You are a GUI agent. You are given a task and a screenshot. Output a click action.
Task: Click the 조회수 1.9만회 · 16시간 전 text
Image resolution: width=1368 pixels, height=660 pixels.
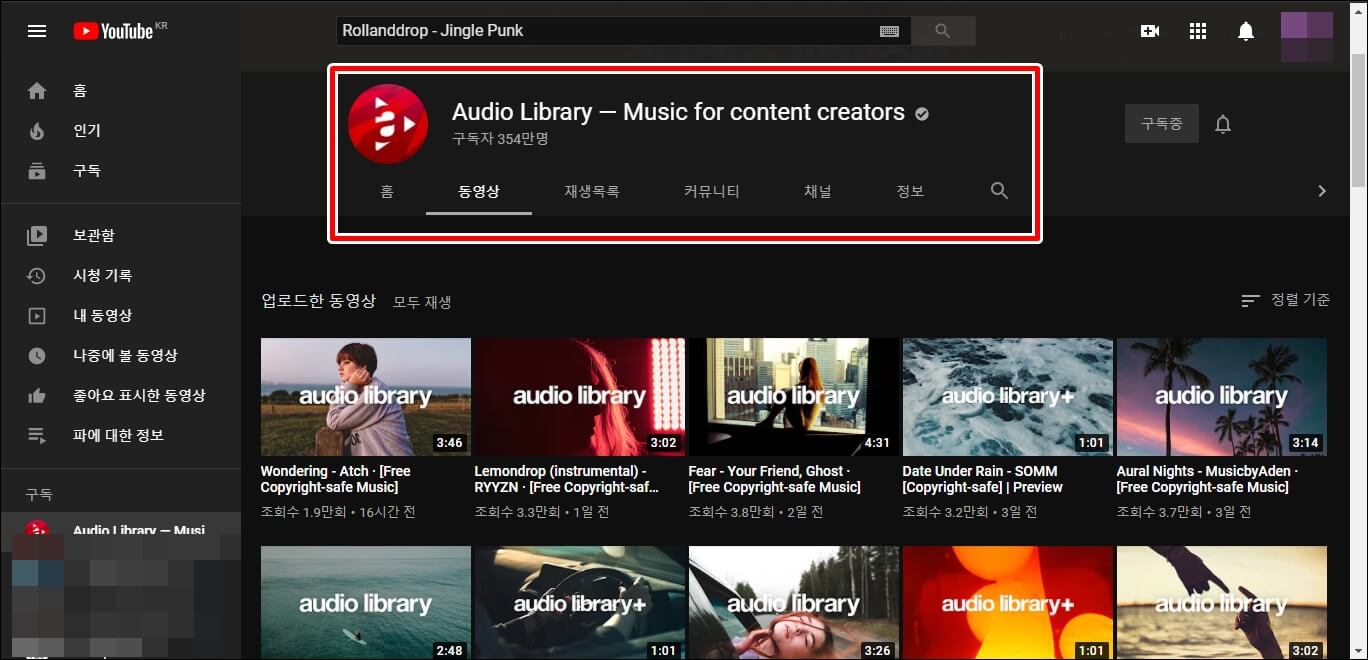click(338, 512)
